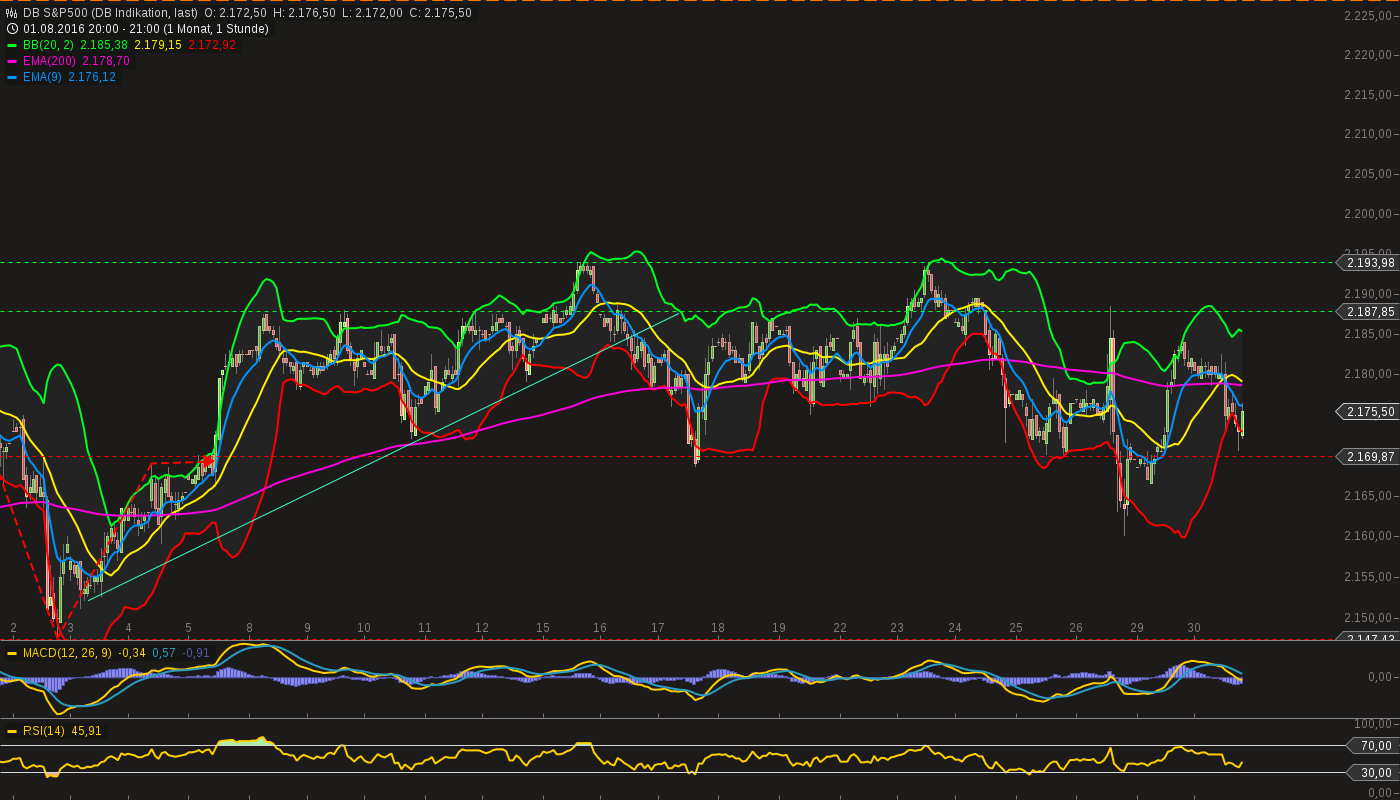Click the current price tag 2.175,50

click(x=1368, y=411)
